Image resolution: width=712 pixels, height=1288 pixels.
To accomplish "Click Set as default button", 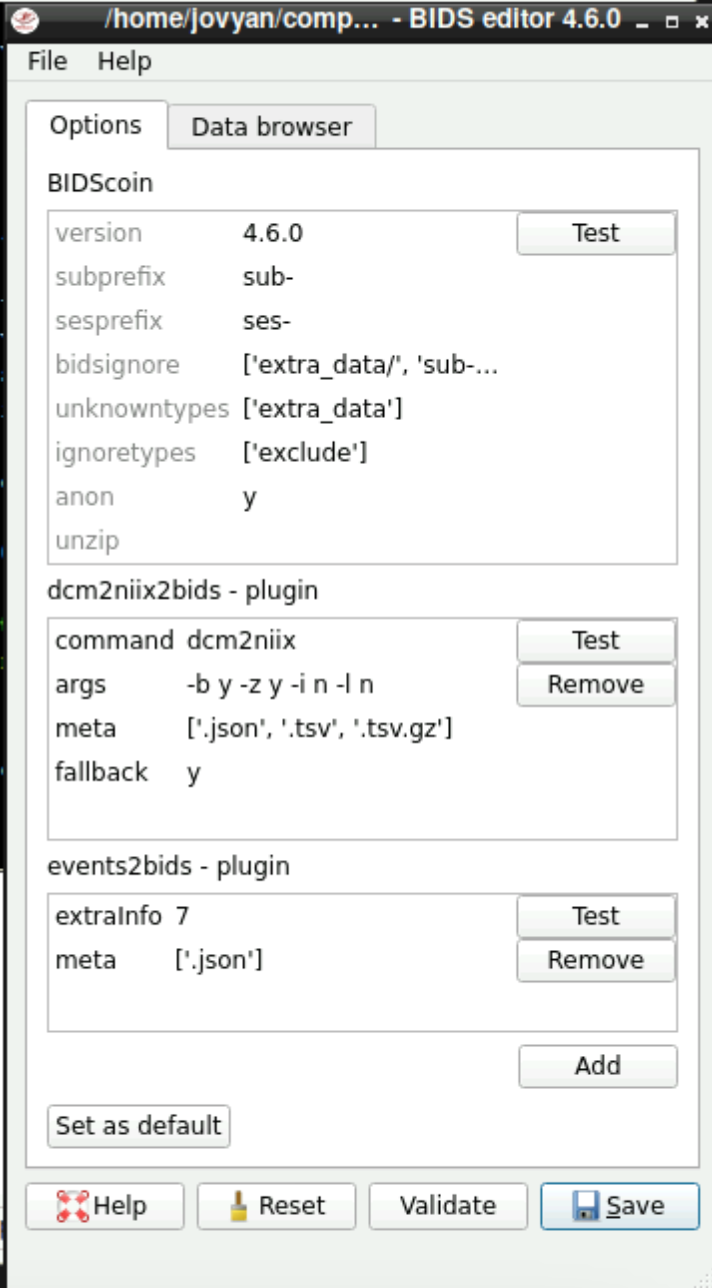I will (x=139, y=1125).
